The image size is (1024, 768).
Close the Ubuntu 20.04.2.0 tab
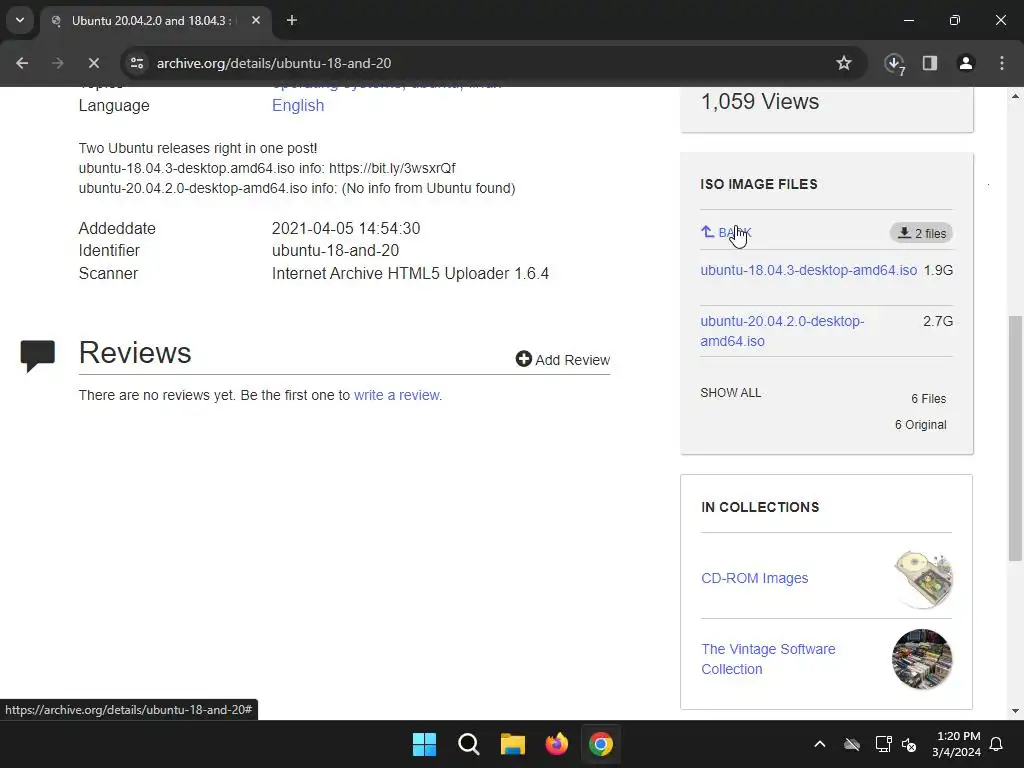[x=256, y=20]
